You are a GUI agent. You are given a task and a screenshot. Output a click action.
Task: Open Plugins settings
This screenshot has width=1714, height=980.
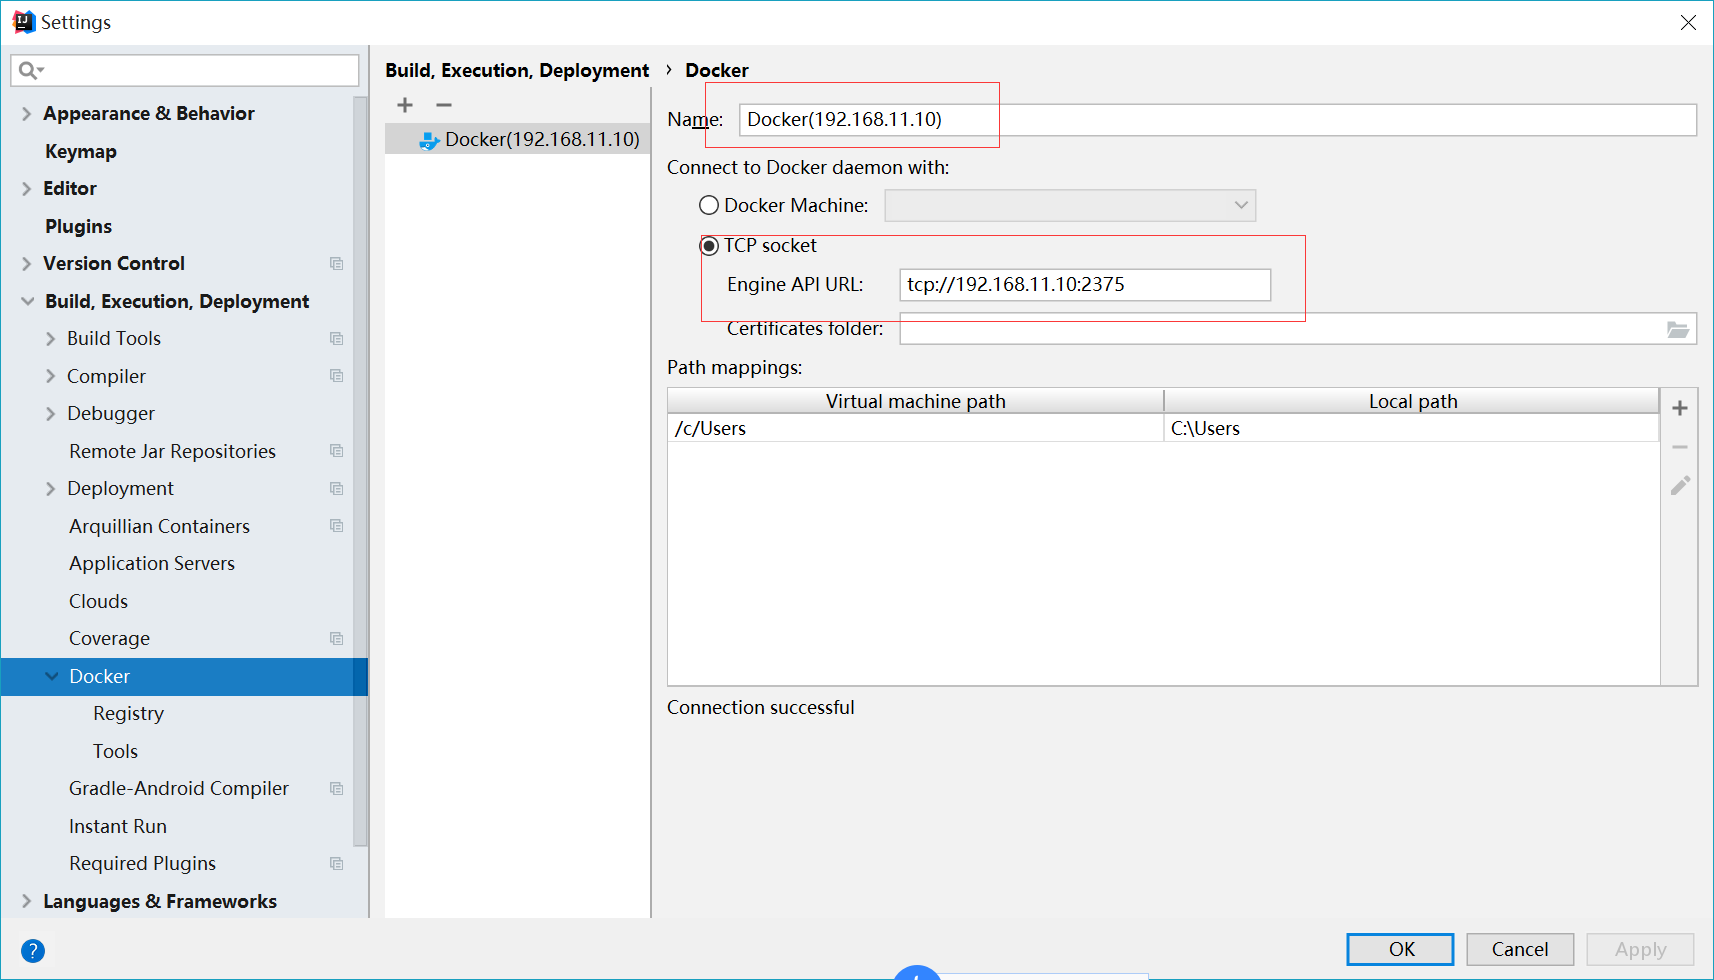78,227
